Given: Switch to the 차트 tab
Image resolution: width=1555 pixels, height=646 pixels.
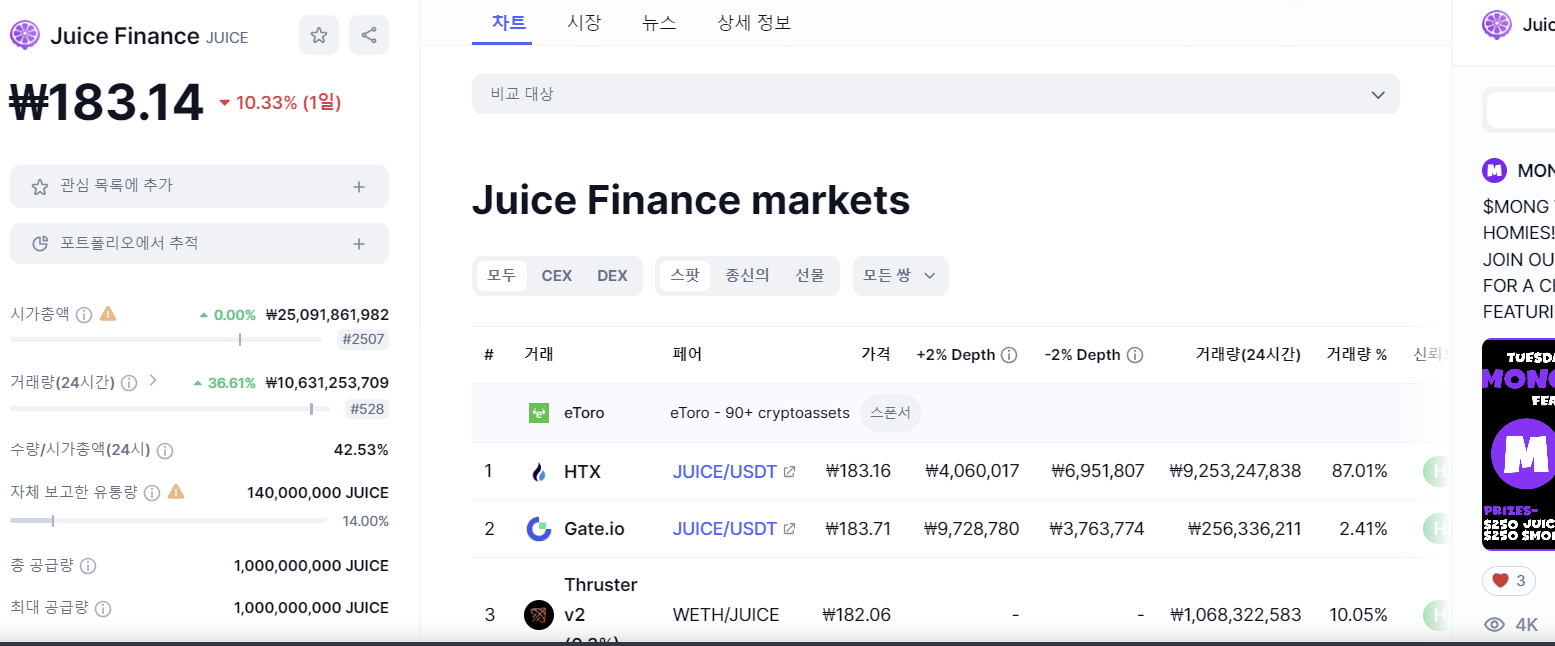Looking at the screenshot, I should click(x=509, y=22).
